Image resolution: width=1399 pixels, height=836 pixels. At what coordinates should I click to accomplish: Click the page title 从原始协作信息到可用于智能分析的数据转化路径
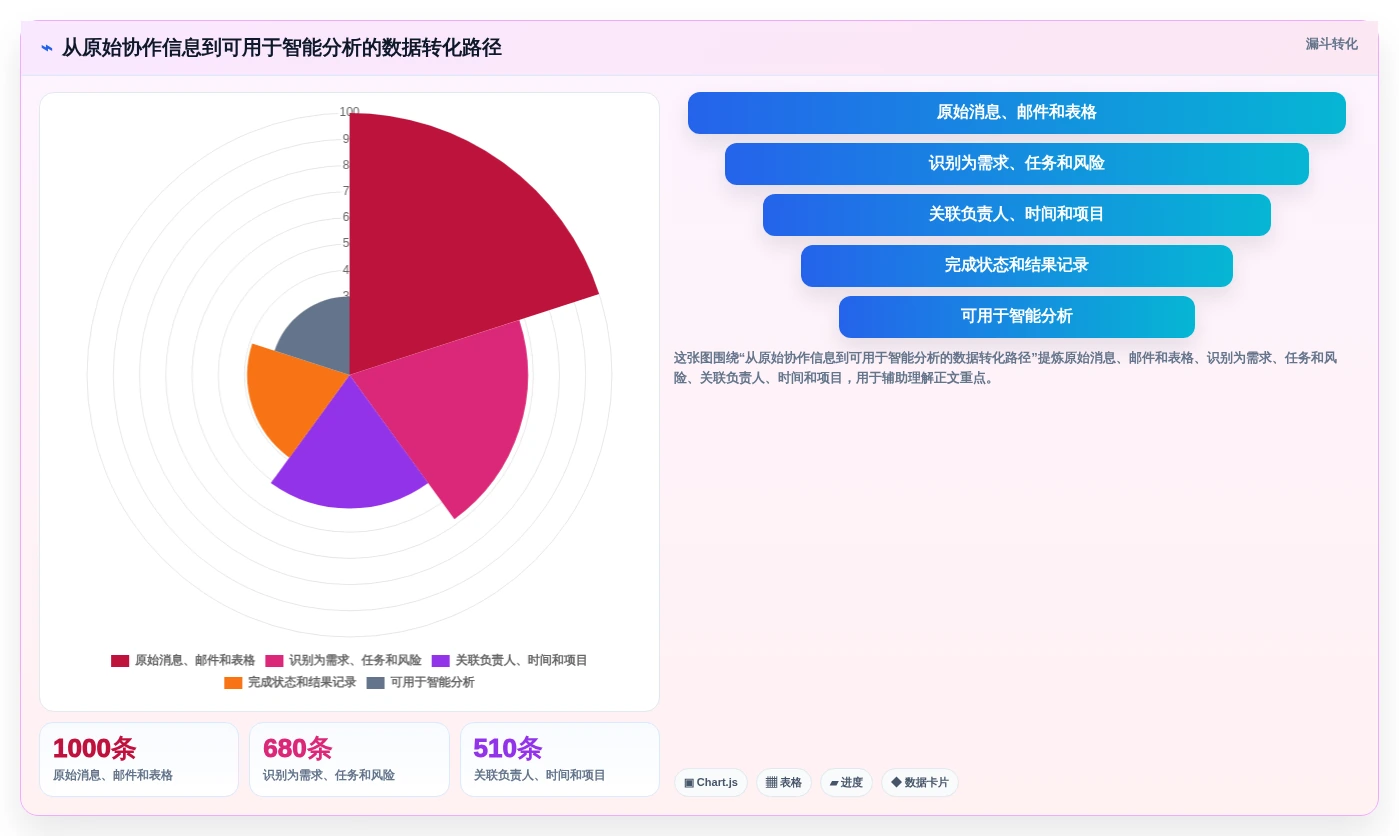point(282,48)
